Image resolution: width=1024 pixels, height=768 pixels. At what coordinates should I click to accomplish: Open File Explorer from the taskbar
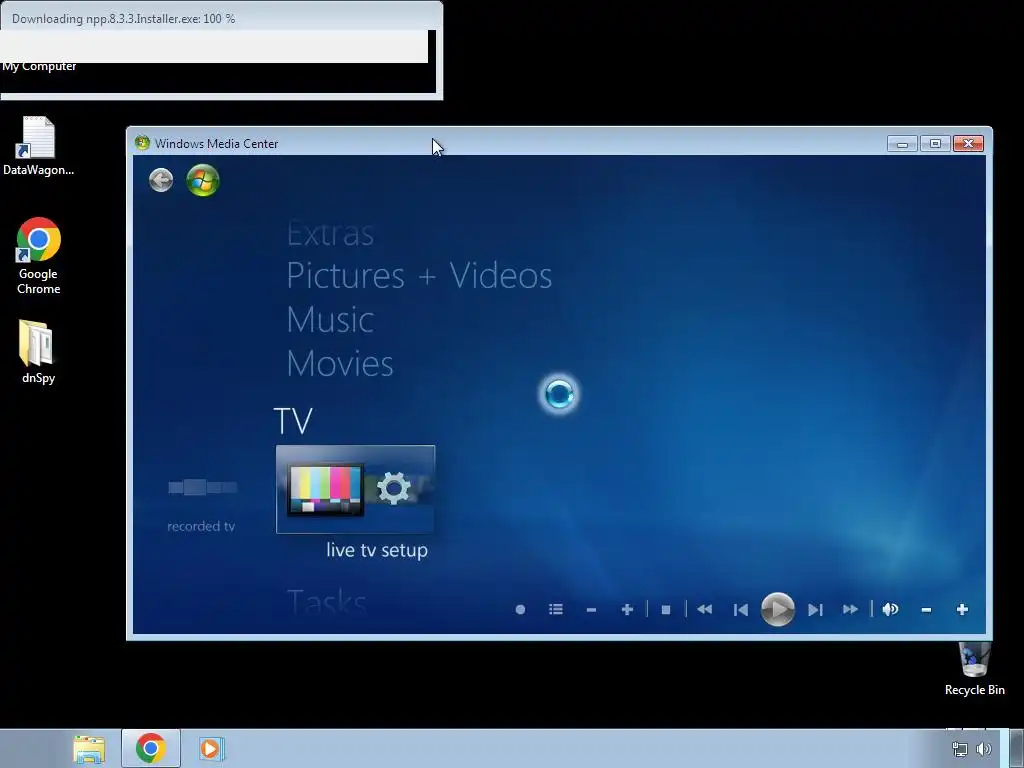89,749
